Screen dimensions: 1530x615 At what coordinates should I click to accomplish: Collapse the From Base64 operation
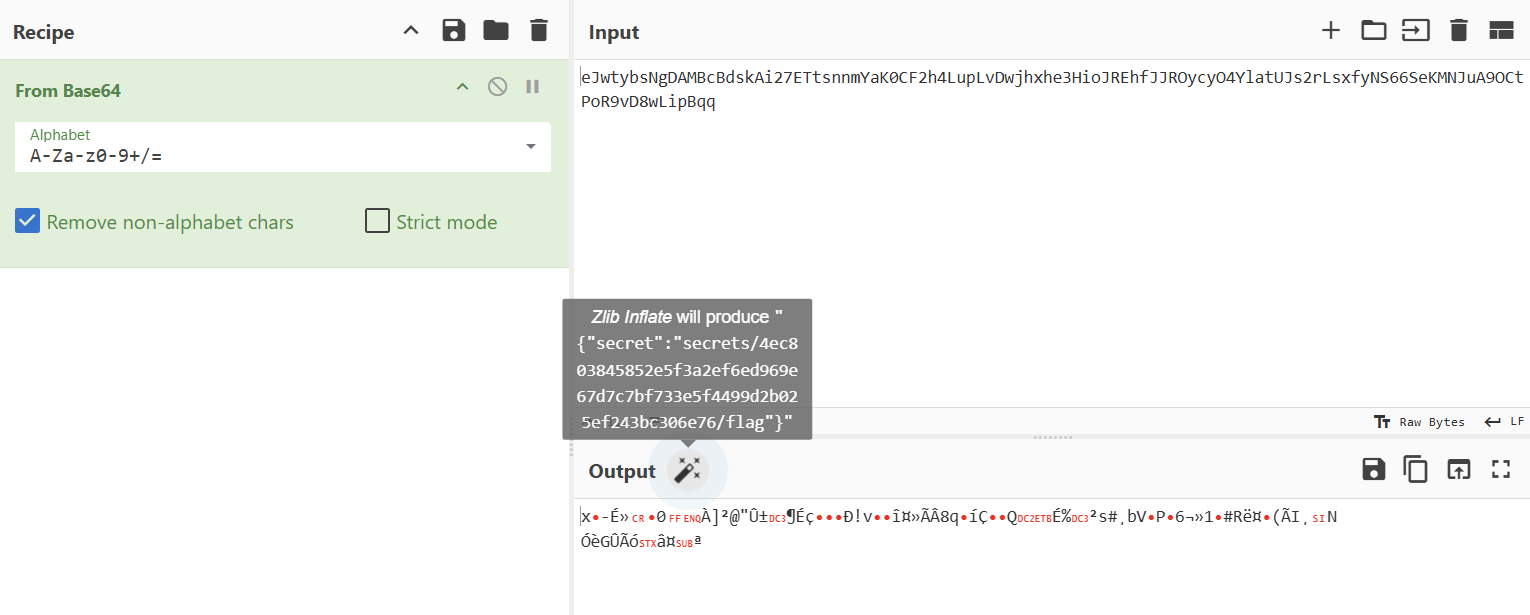(x=462, y=88)
